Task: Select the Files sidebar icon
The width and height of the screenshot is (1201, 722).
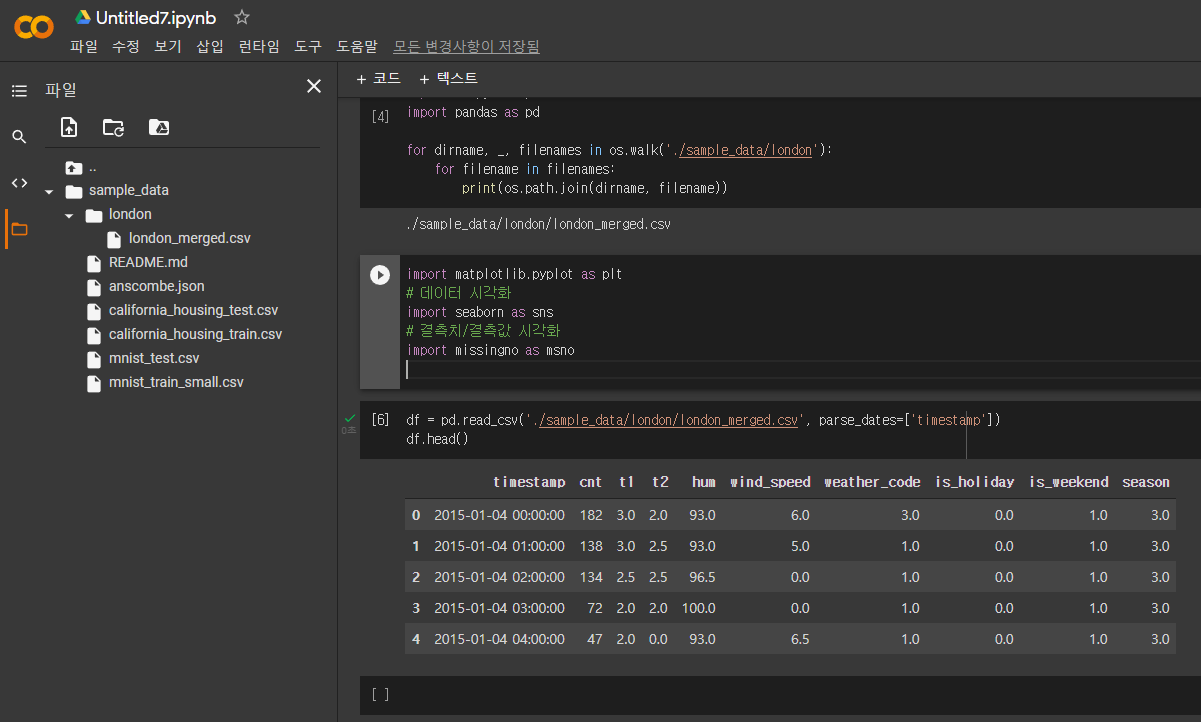Action: [x=19, y=229]
